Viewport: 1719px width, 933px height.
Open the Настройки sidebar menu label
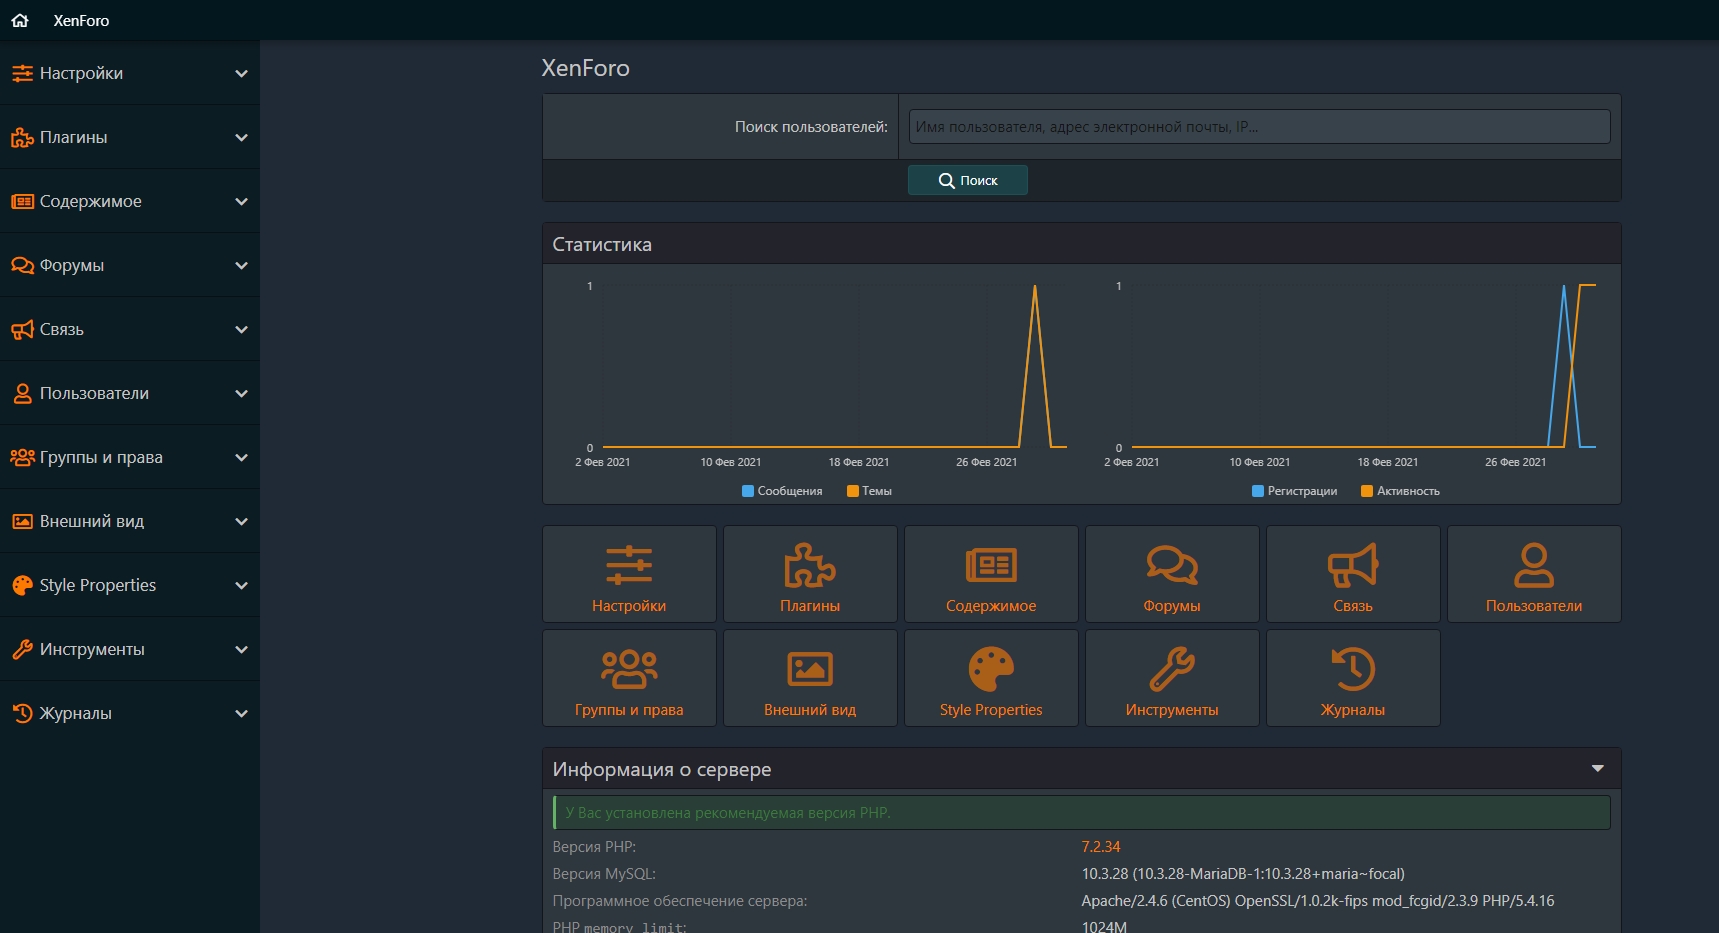(x=81, y=73)
